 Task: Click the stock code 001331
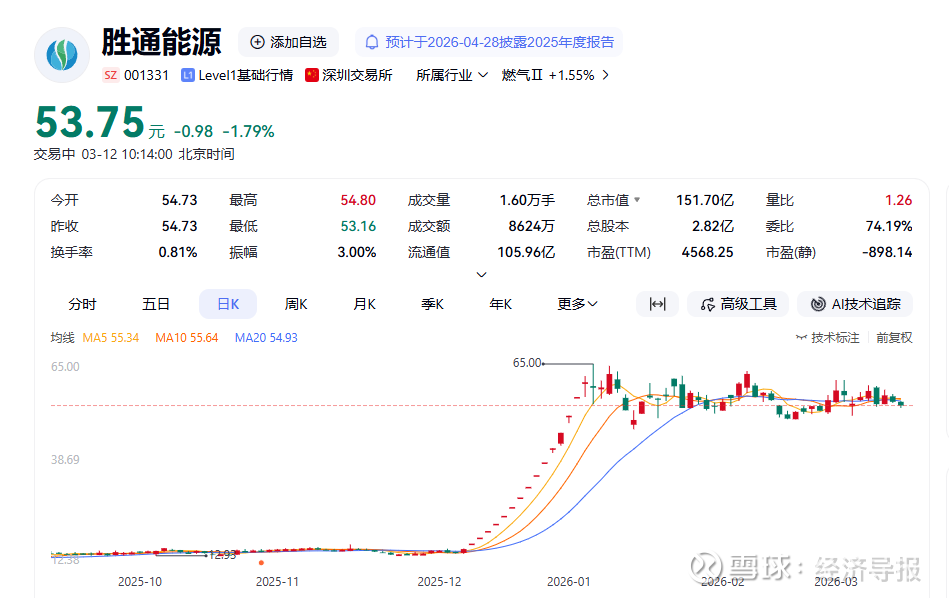[146, 75]
